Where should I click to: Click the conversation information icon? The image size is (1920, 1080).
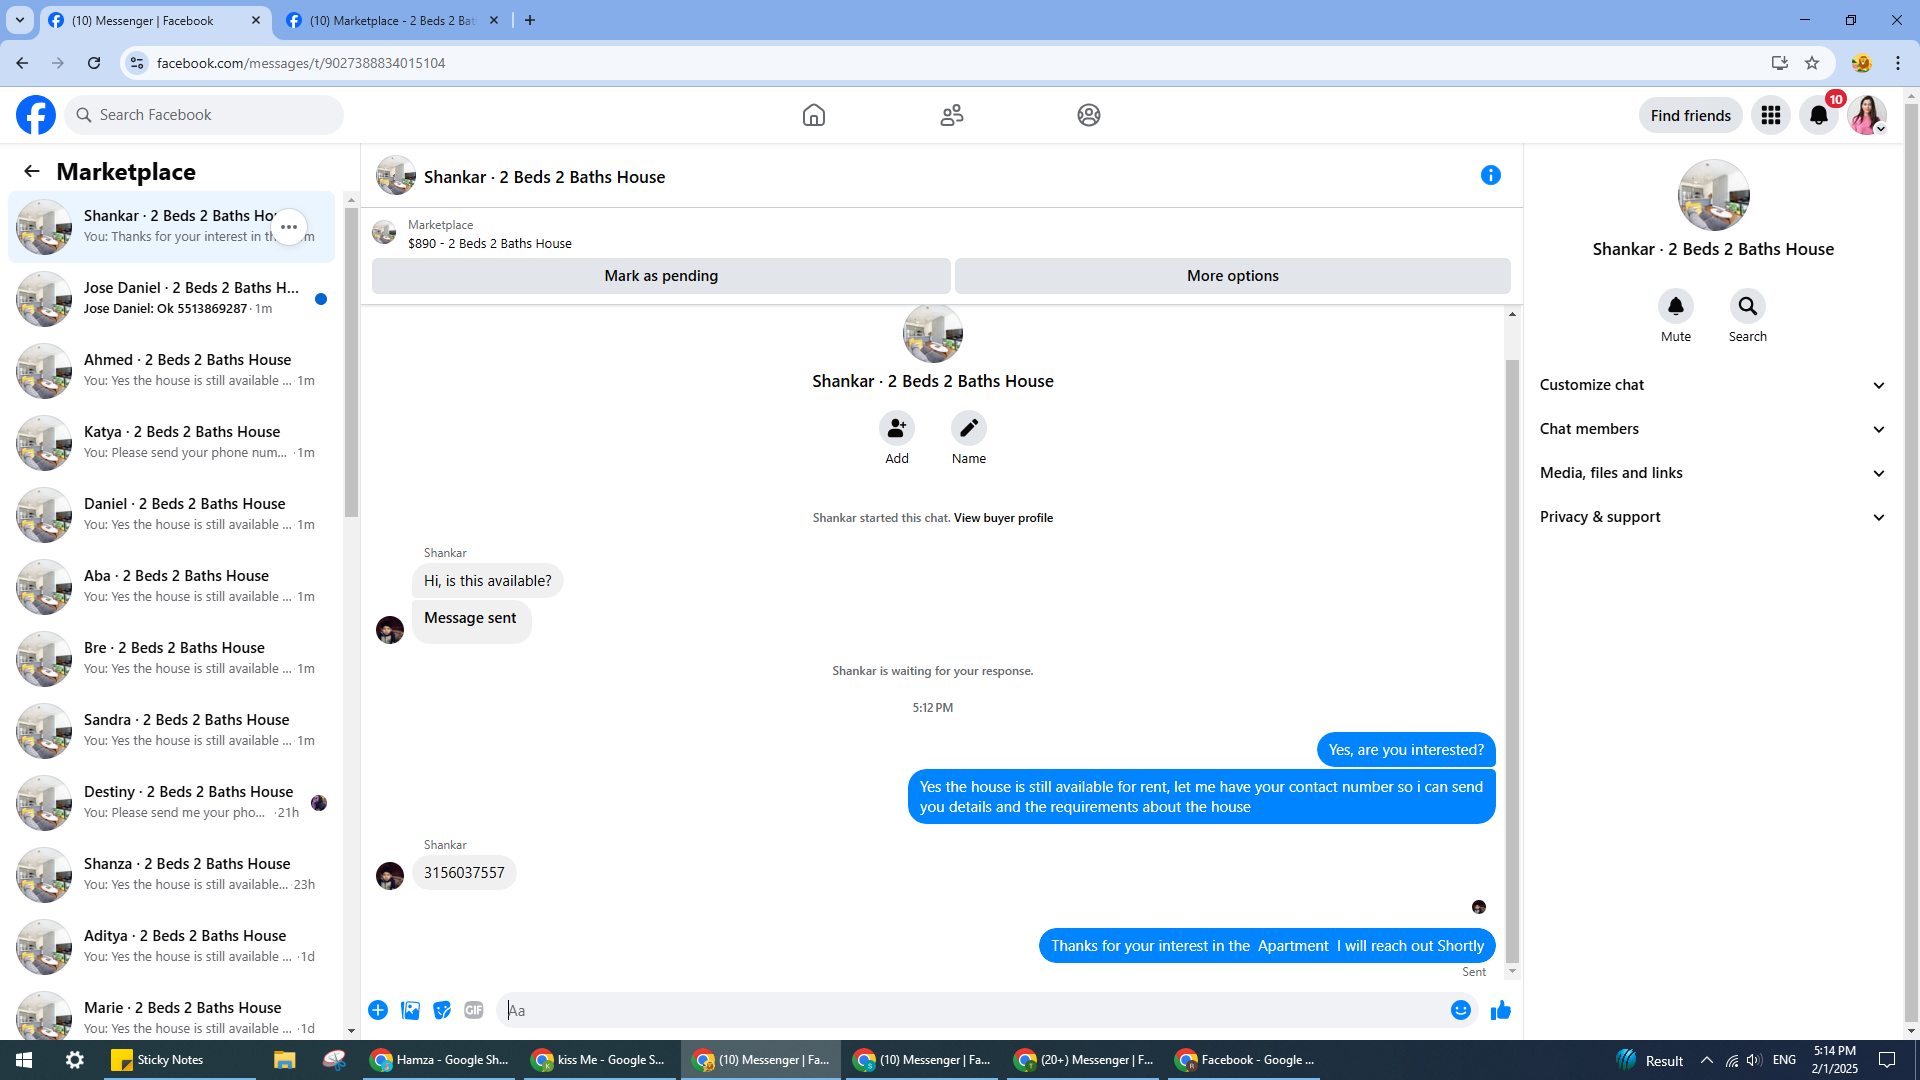1490,175
